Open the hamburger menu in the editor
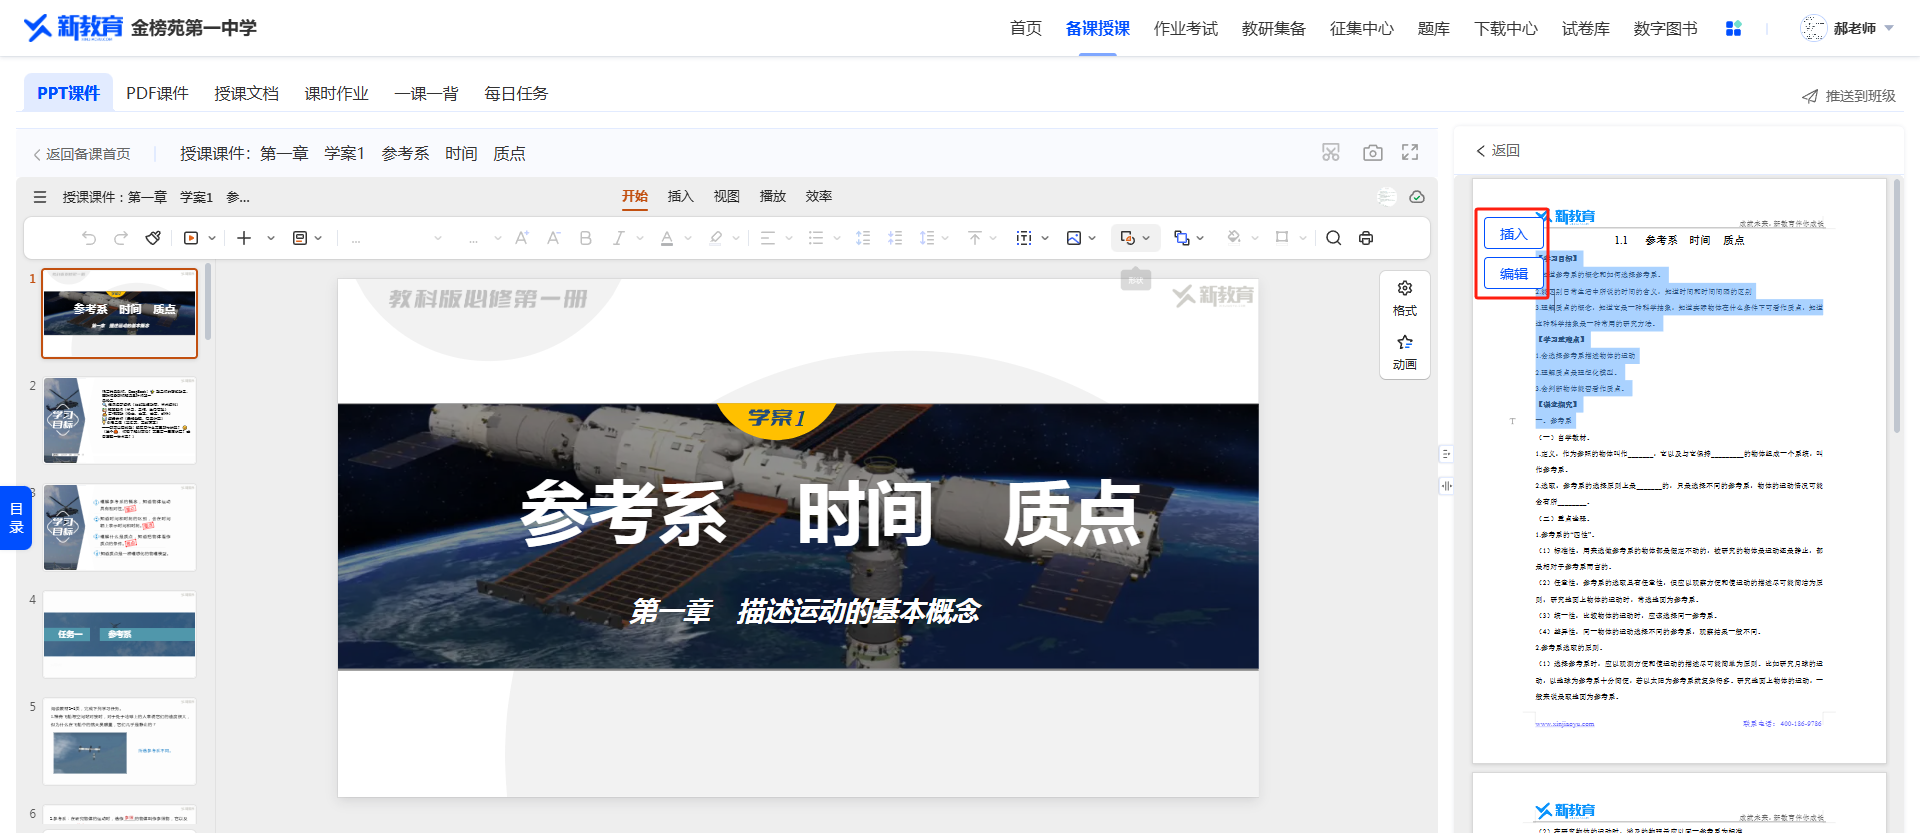The width and height of the screenshot is (1920, 833). click(40, 197)
